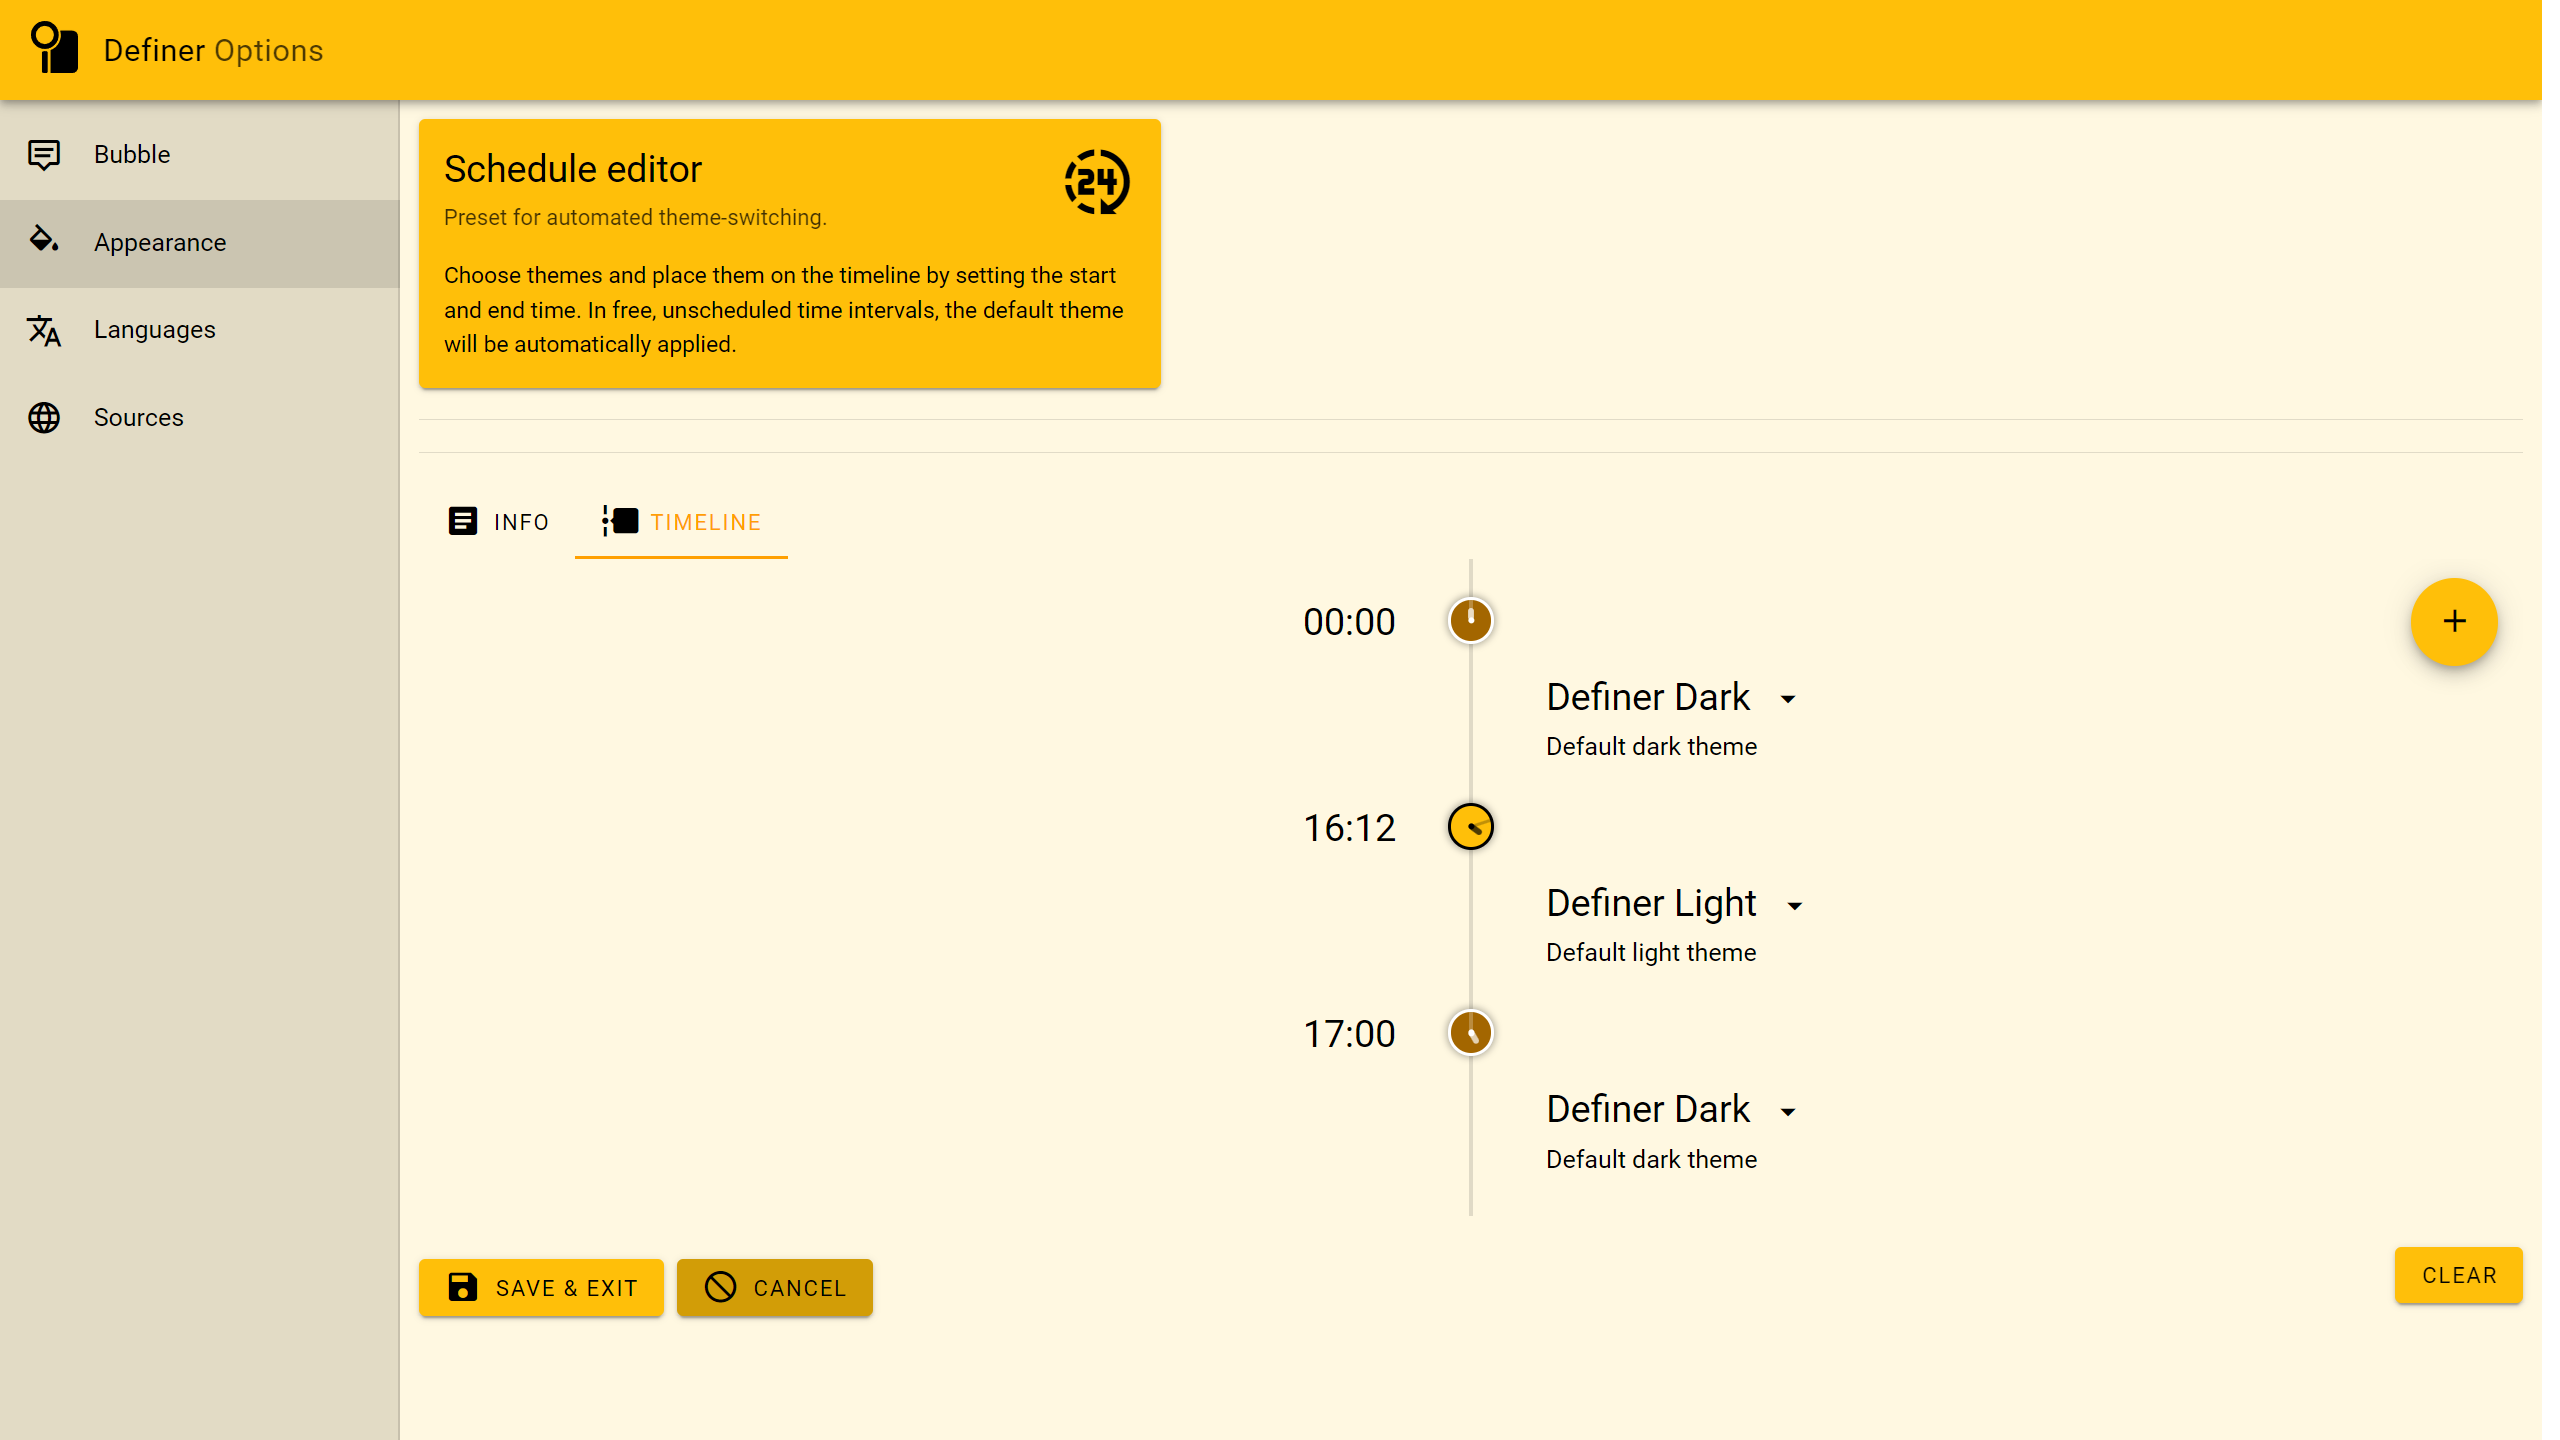Open the Languages section in sidebar
Screen dimensions: 2560x1440
click(x=155, y=330)
